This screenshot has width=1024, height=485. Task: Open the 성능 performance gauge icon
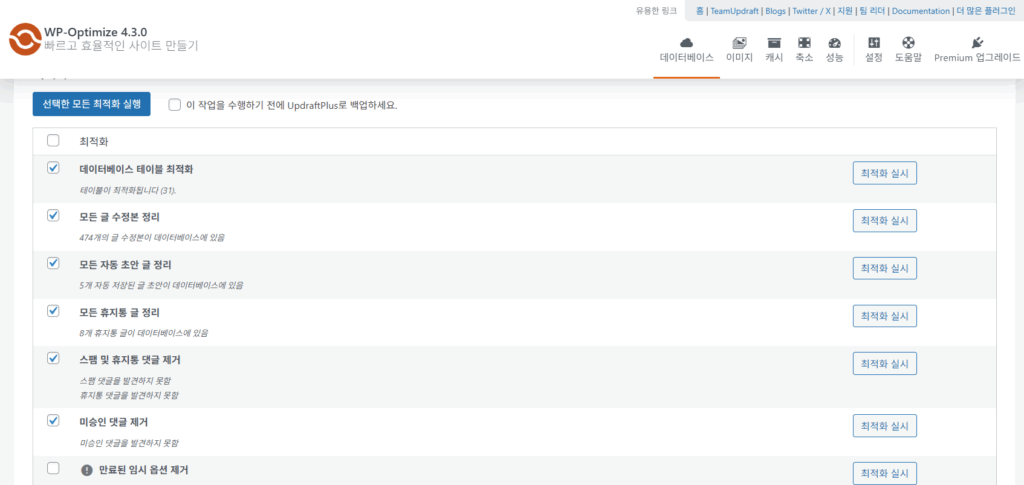pos(834,42)
